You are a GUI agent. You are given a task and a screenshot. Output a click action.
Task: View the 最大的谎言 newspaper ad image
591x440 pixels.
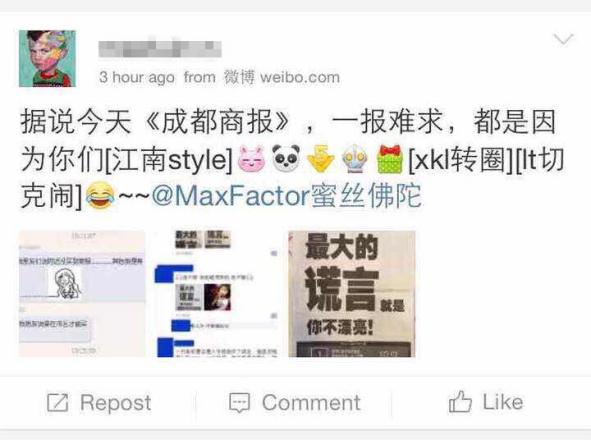[352, 294]
